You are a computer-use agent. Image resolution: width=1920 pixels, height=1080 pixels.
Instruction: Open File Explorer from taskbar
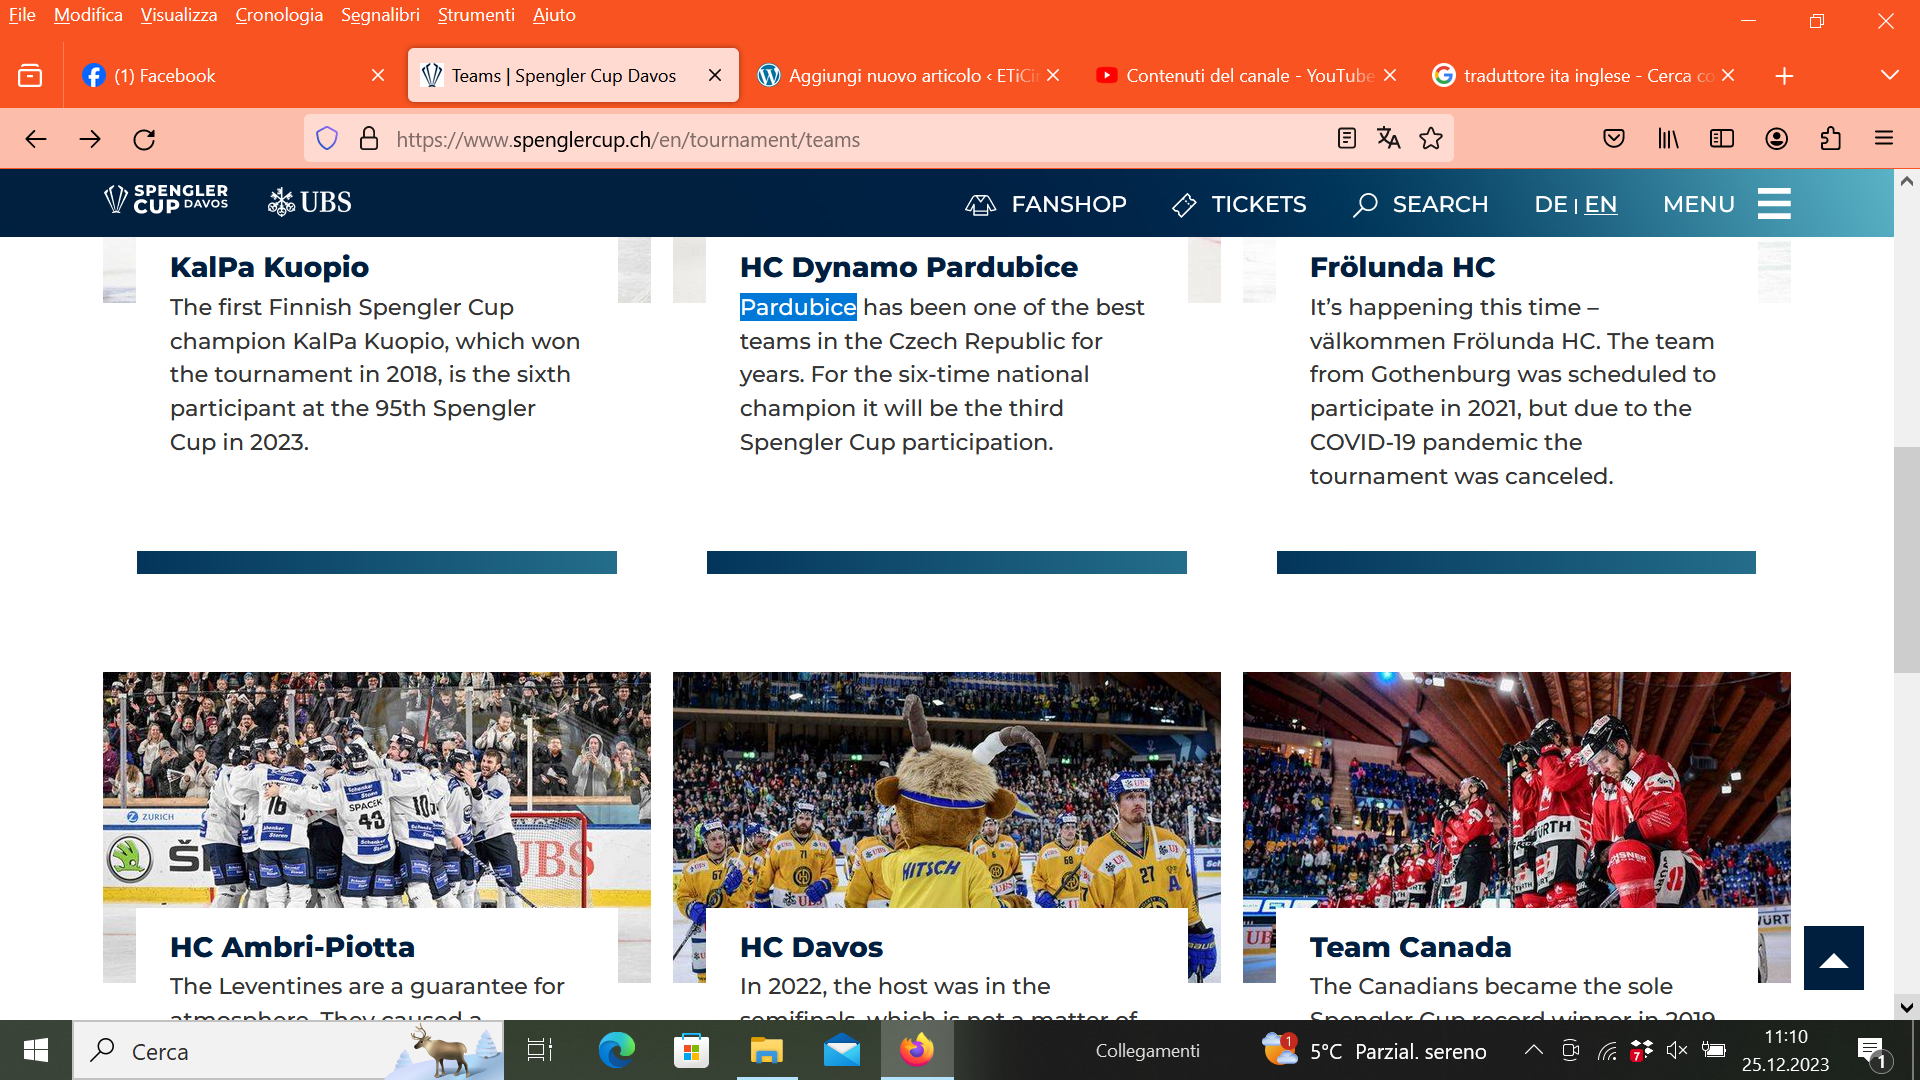[767, 1050]
